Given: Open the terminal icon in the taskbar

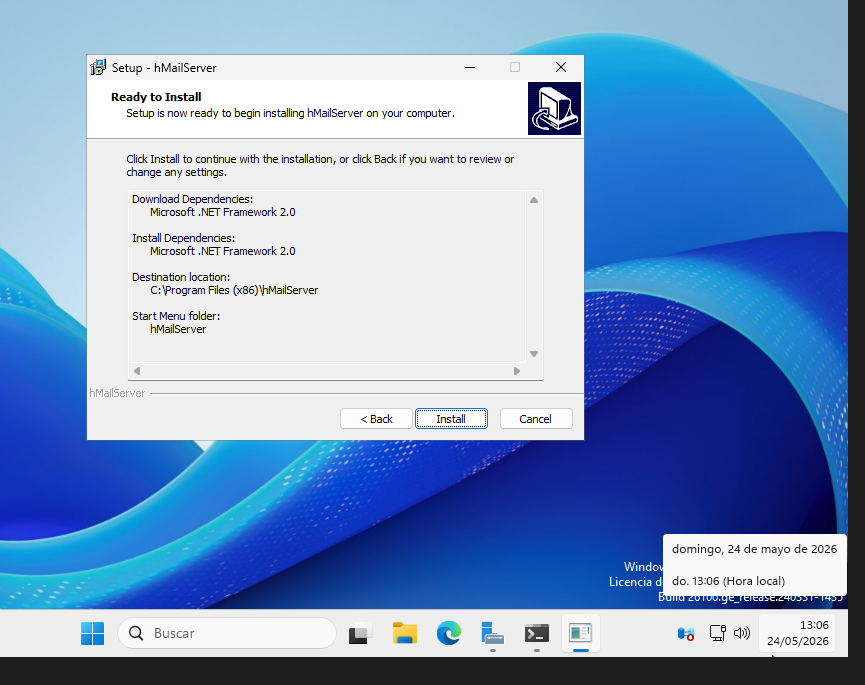Looking at the screenshot, I should (536, 633).
